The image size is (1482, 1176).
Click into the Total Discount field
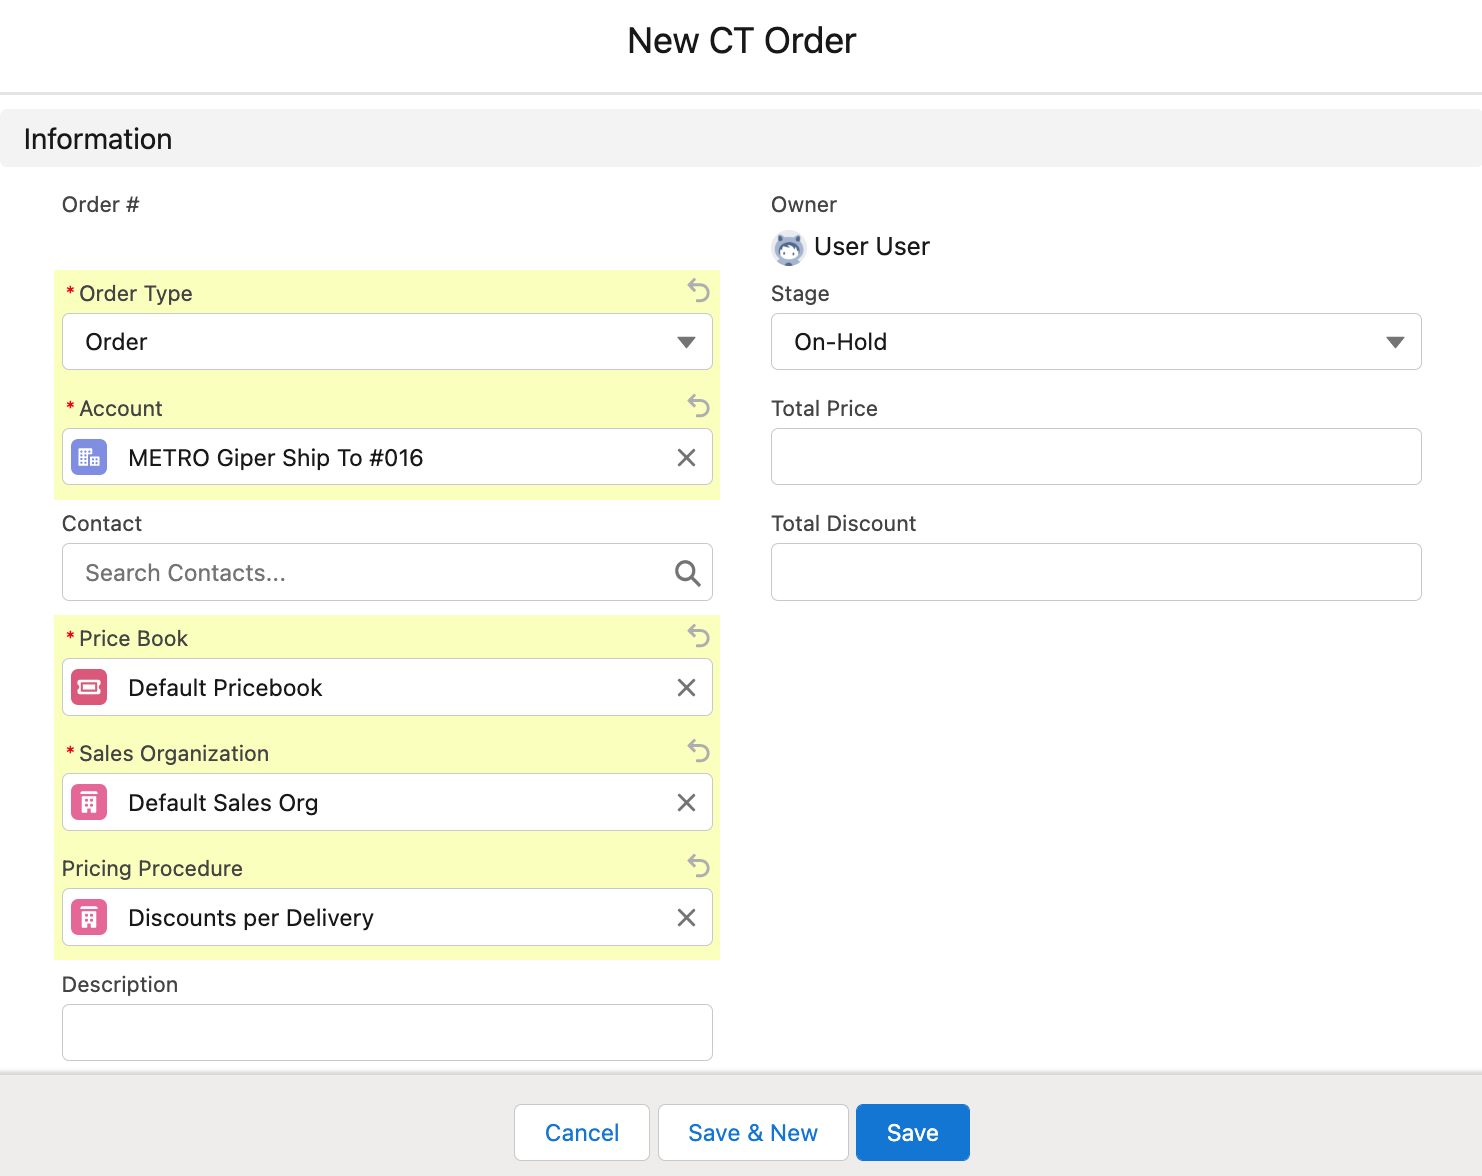click(1095, 572)
